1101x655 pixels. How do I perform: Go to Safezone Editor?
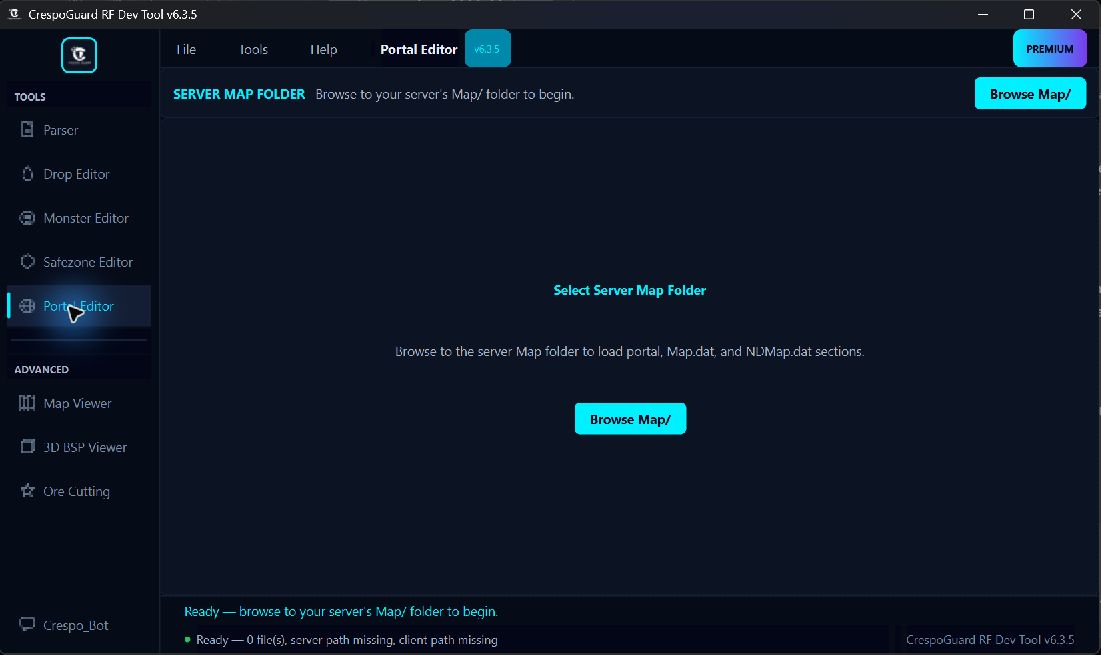79,262
